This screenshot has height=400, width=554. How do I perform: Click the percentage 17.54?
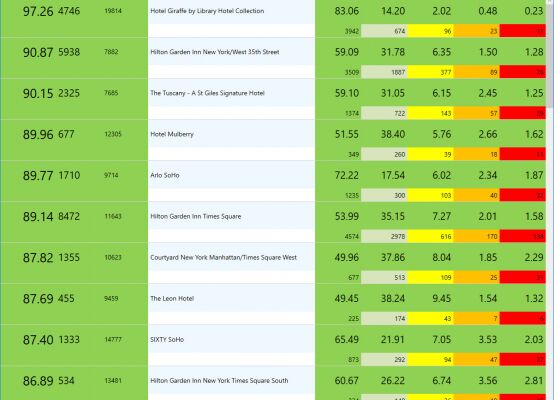coord(393,175)
